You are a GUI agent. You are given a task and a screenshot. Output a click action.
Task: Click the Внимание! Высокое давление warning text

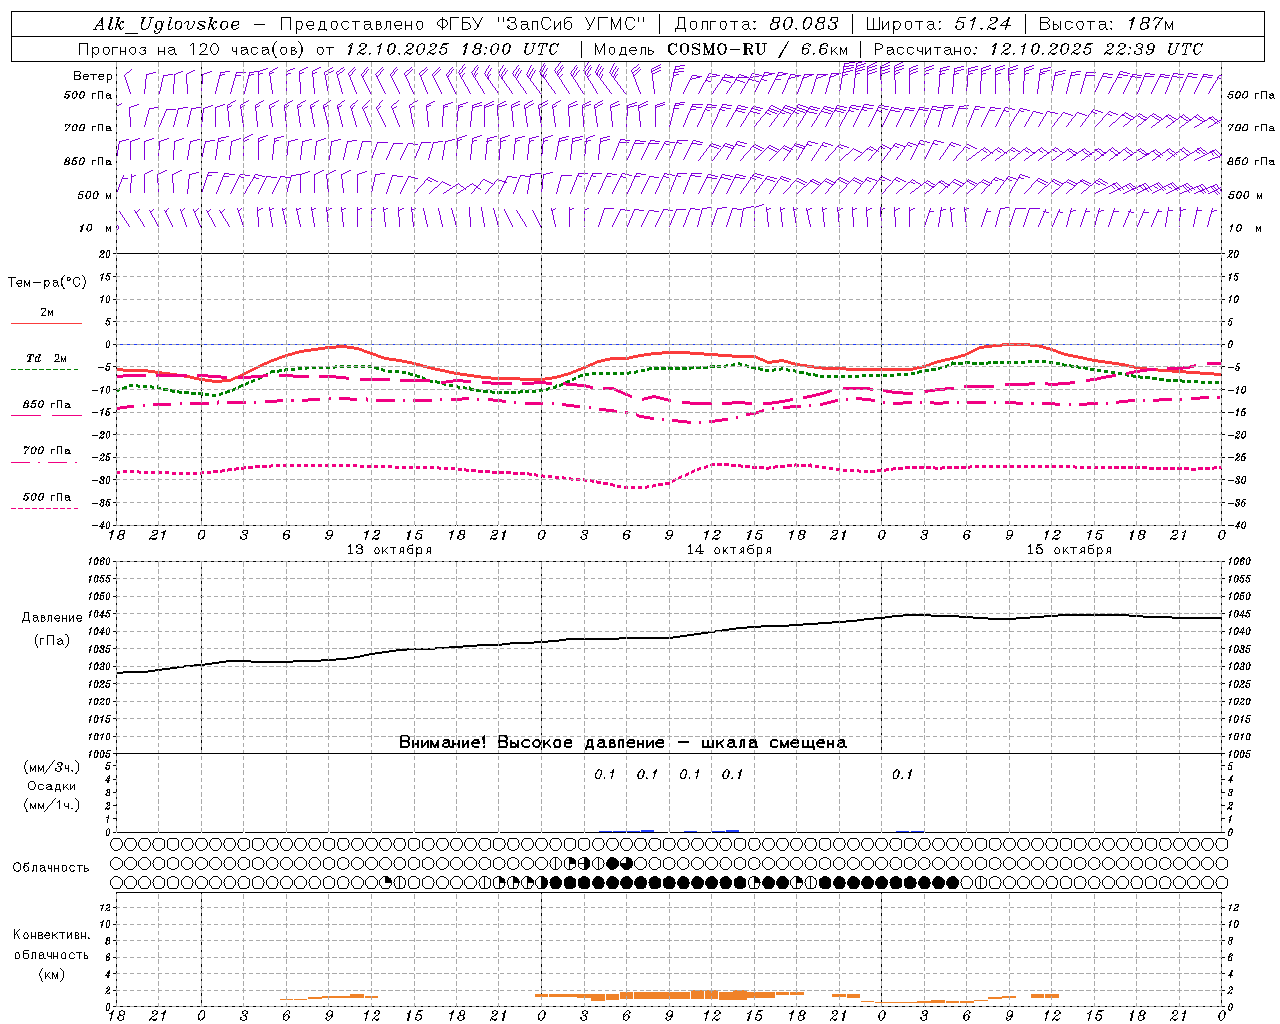pyautogui.click(x=623, y=743)
